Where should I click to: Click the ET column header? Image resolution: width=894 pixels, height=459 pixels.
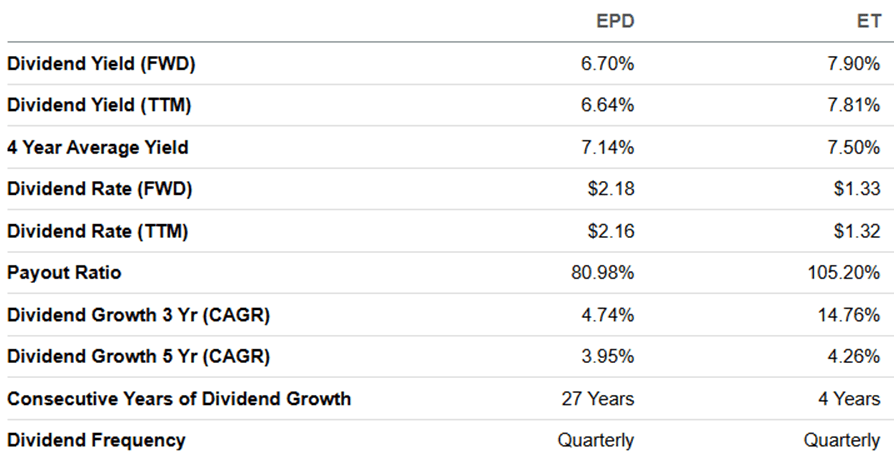[869, 20]
